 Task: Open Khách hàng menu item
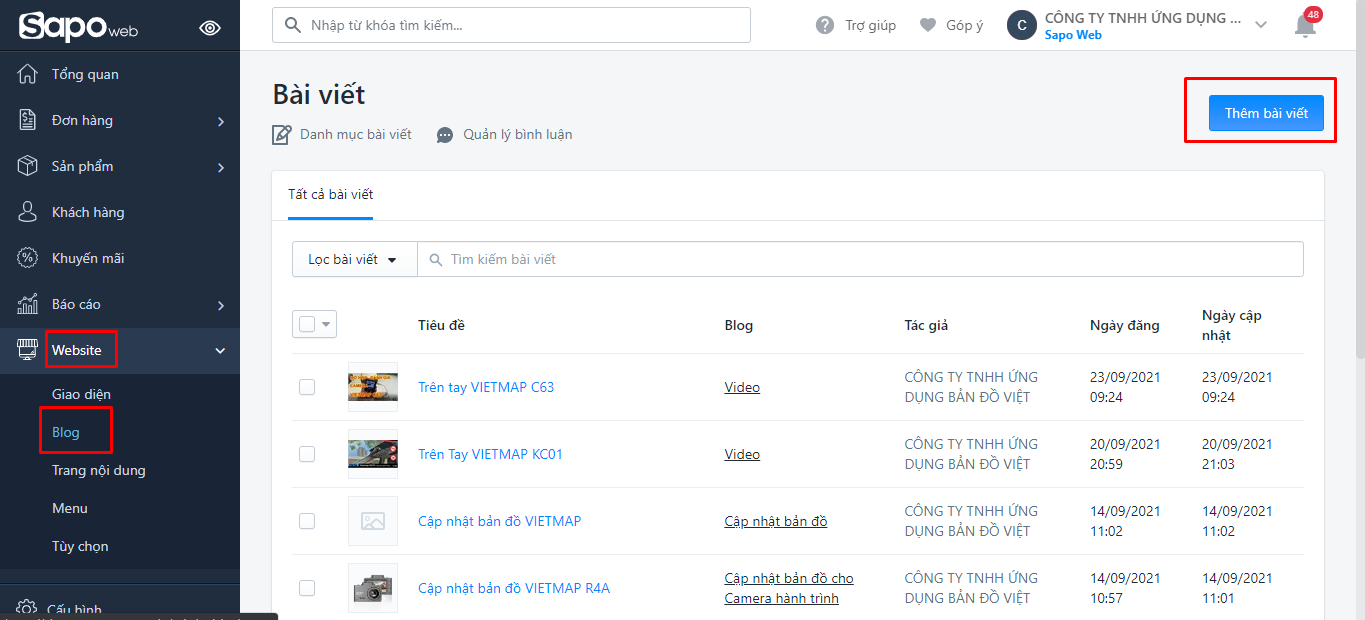click(88, 212)
